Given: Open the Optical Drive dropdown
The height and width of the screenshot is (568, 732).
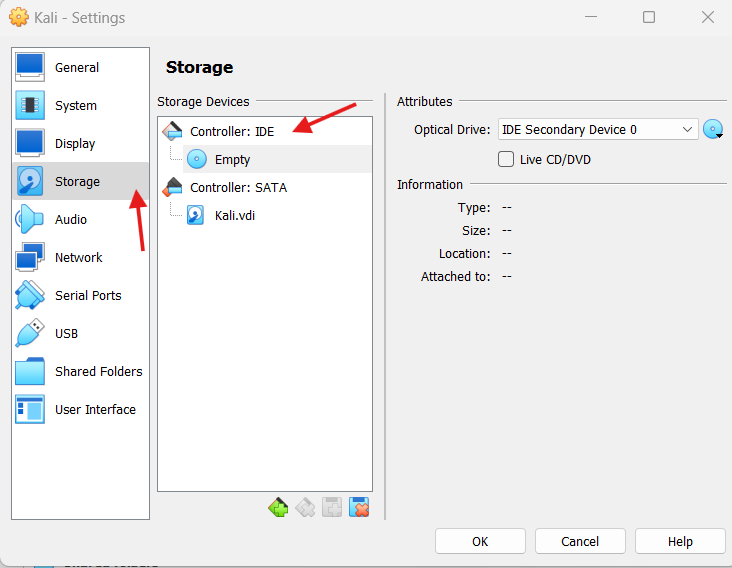Looking at the screenshot, I should pyautogui.click(x=598, y=129).
